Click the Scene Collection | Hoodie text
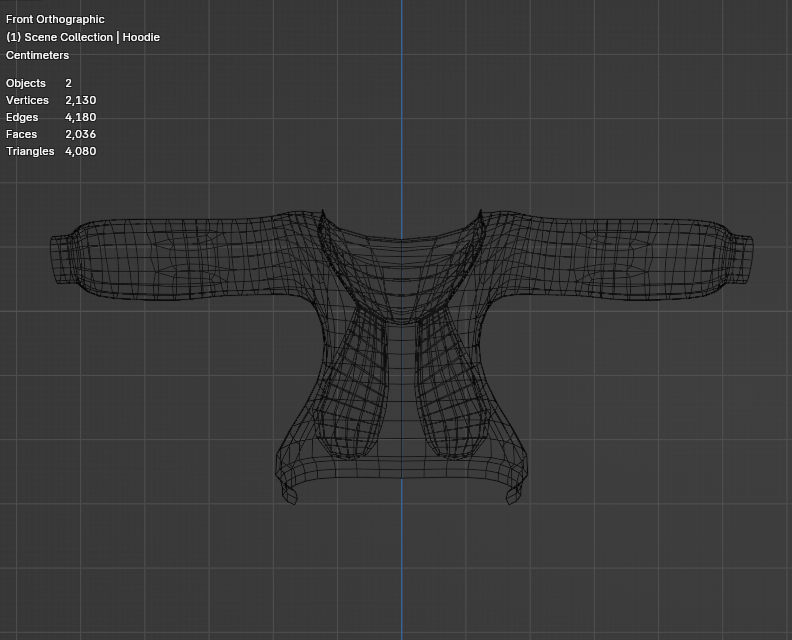The image size is (792, 640). 83,37
